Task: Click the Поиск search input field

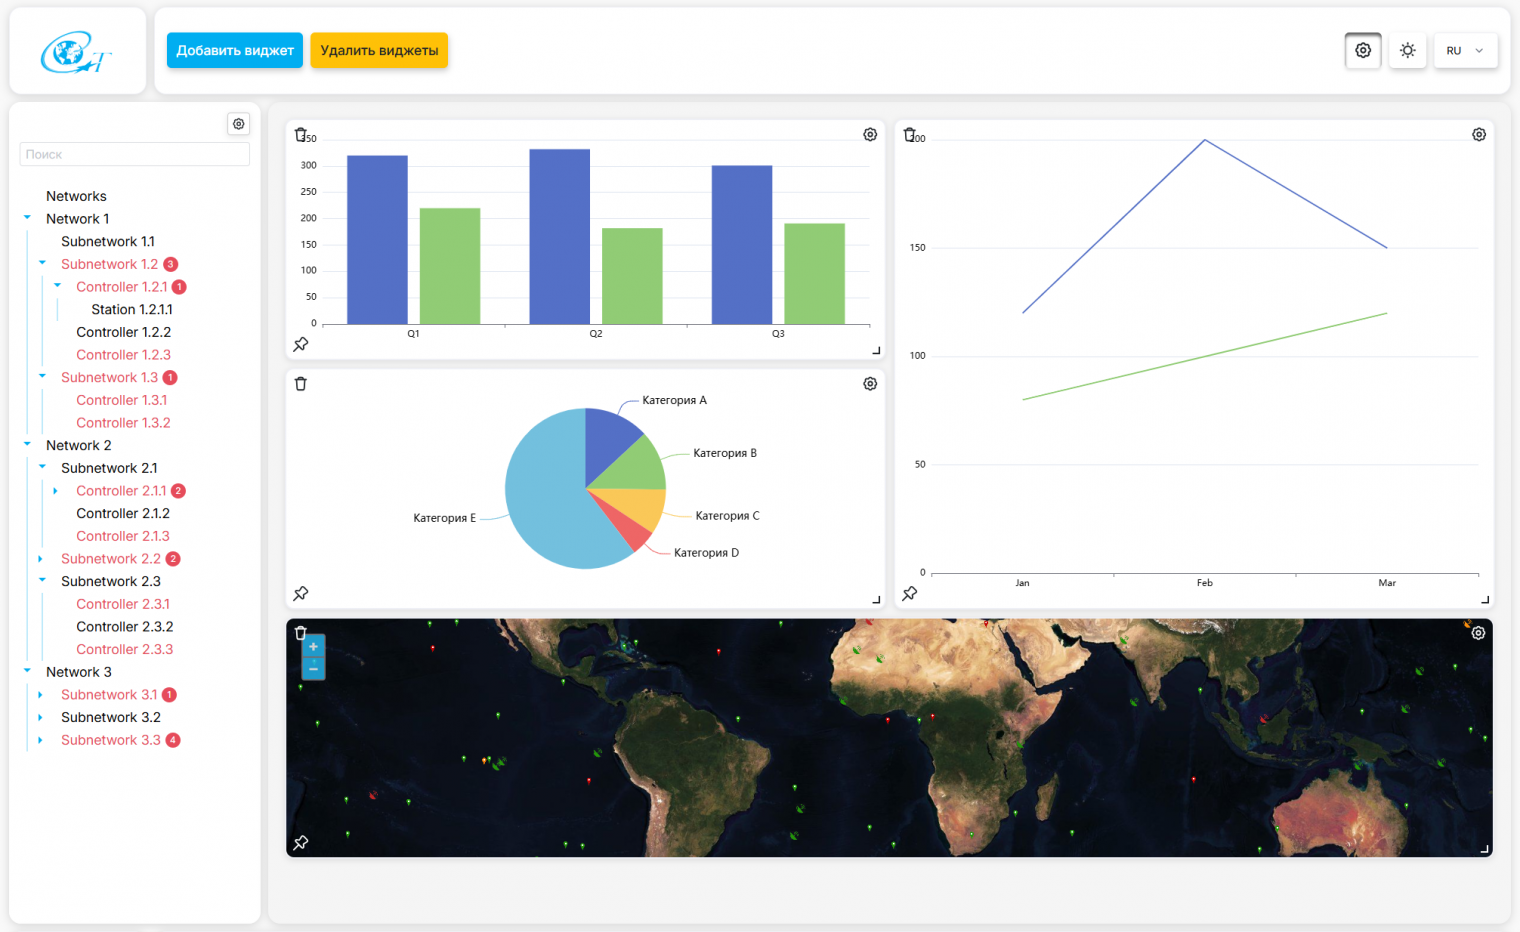Action: coord(134,154)
